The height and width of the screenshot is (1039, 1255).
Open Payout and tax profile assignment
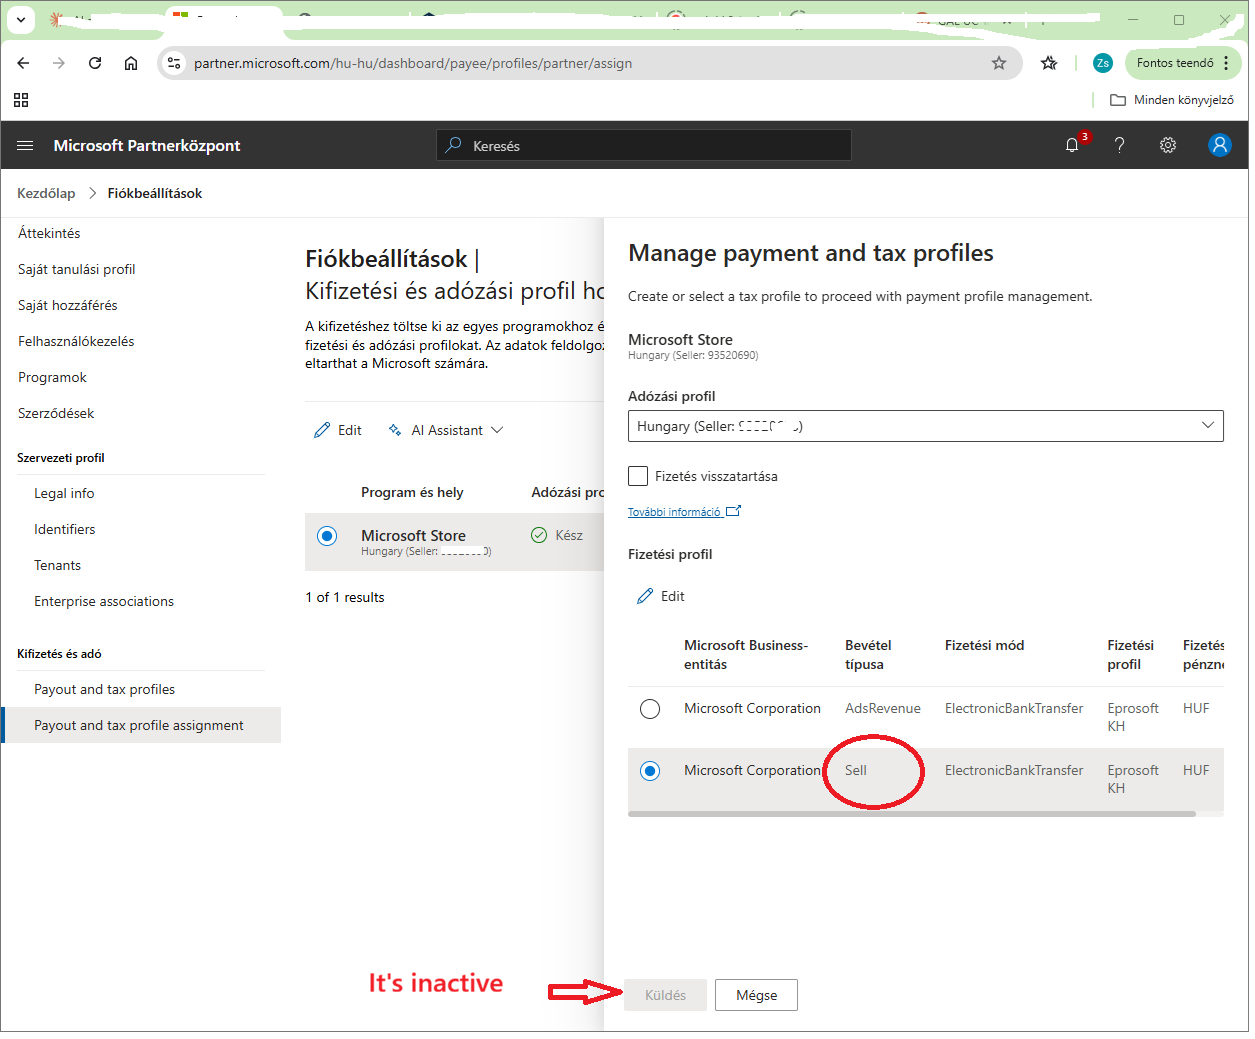(x=139, y=725)
